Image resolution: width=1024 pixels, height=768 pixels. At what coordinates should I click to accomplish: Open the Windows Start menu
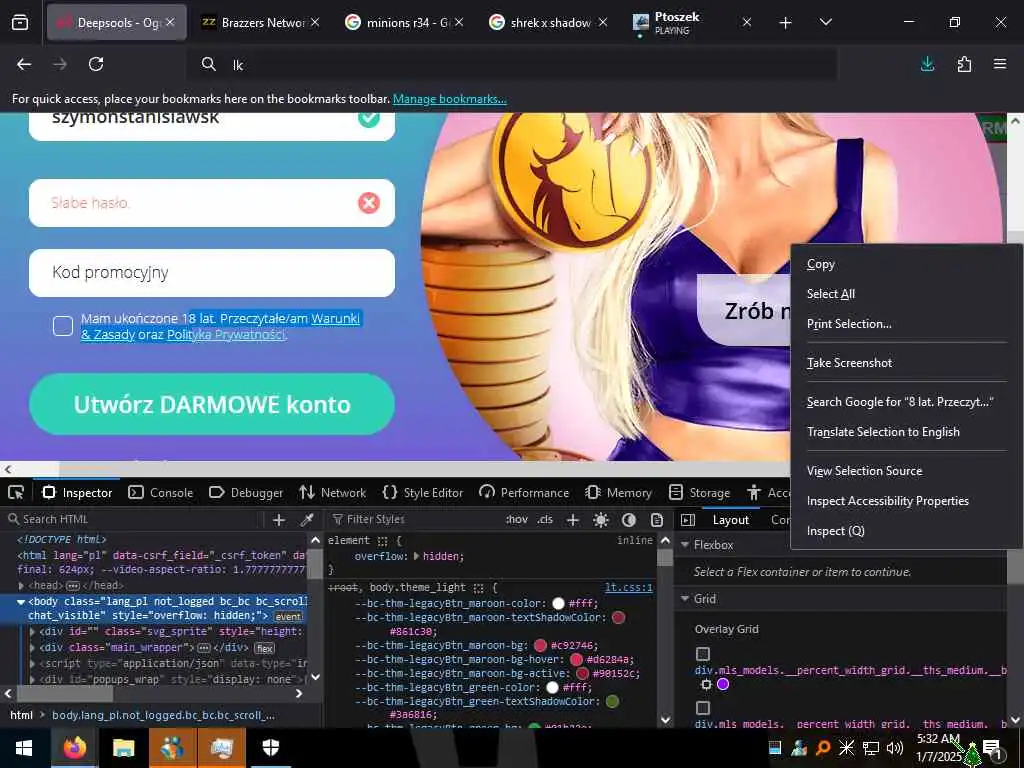[x=24, y=748]
